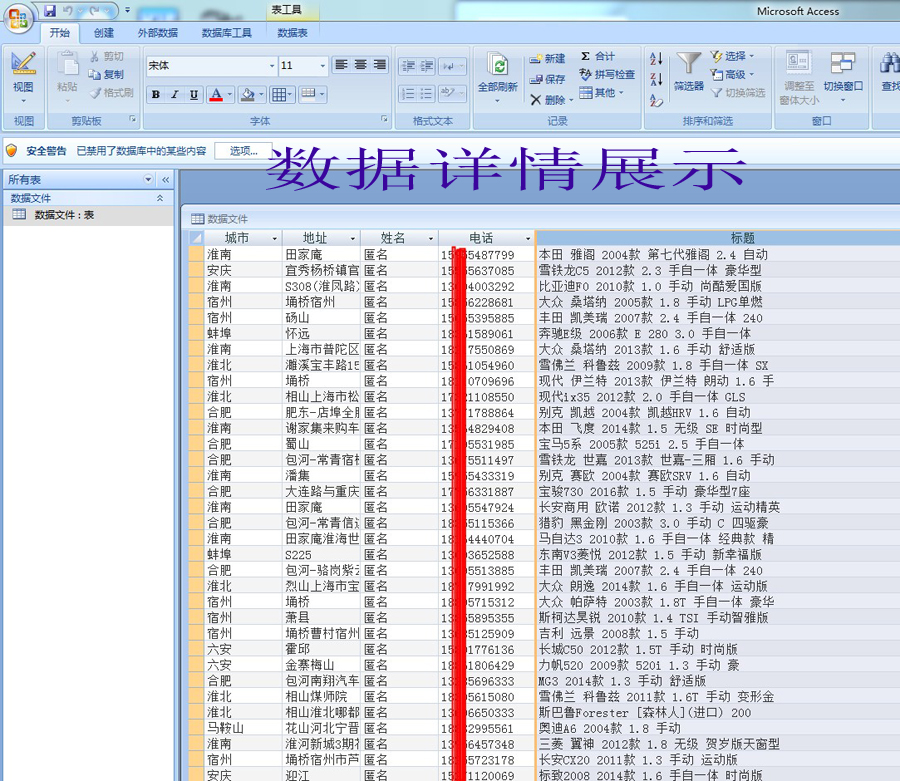Open the Office button menu

(x=18, y=18)
